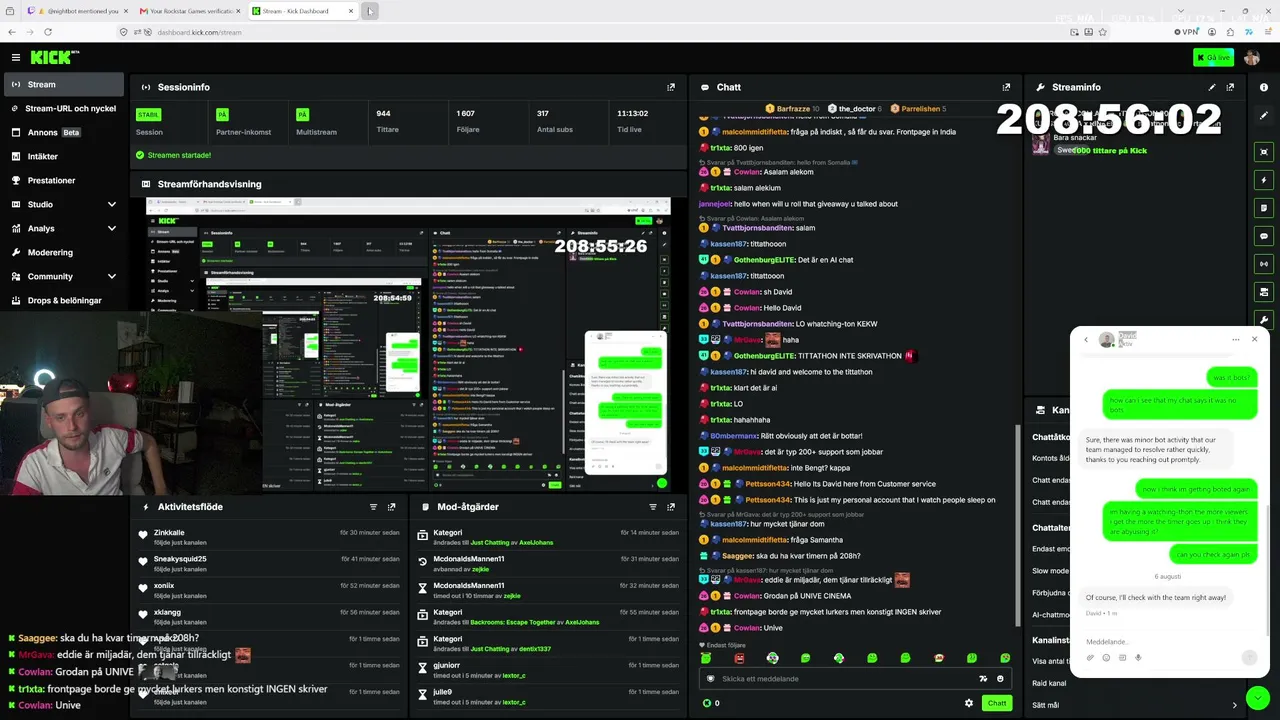
Task: Expand the Sätt mål option arrow
Action: 1234,705
